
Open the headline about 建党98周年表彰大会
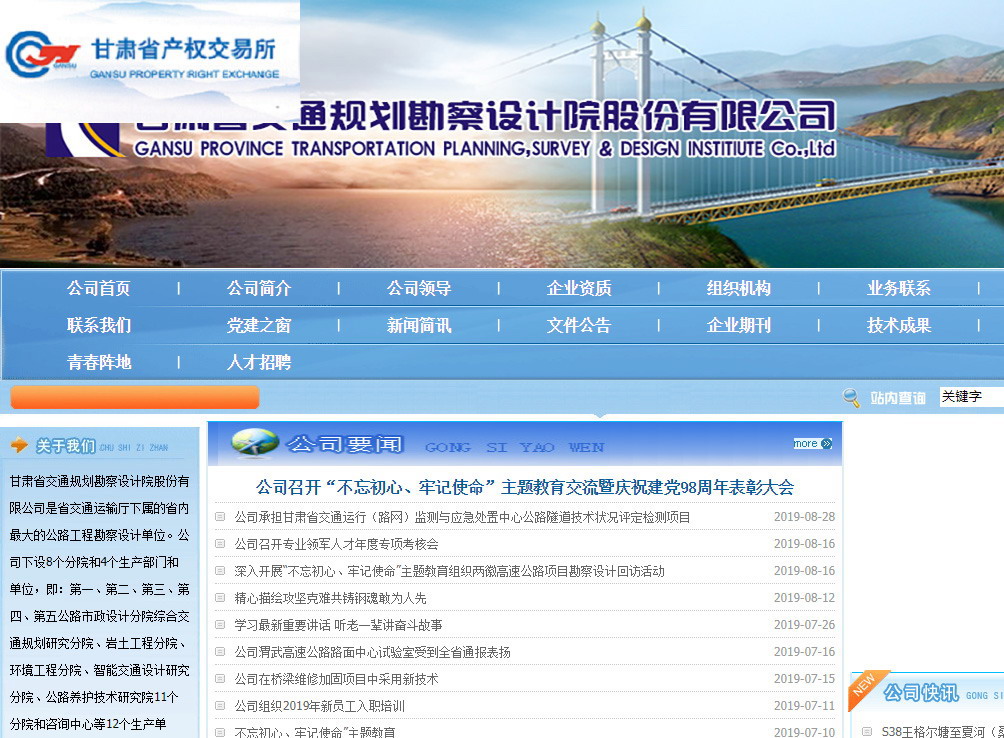click(x=524, y=488)
